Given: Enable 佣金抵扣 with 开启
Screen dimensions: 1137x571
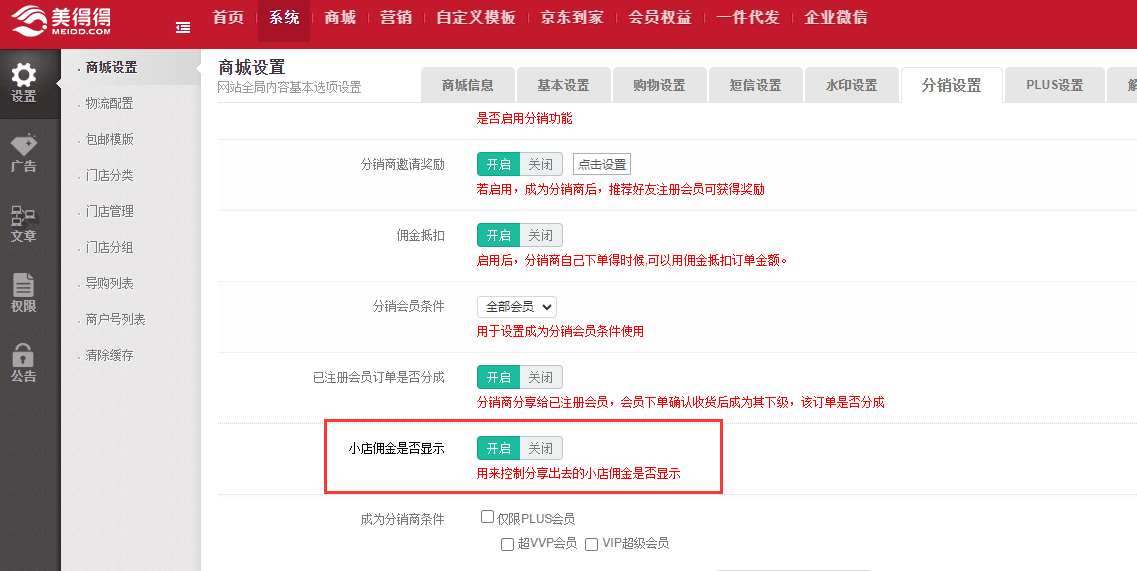Looking at the screenshot, I should pos(499,235).
